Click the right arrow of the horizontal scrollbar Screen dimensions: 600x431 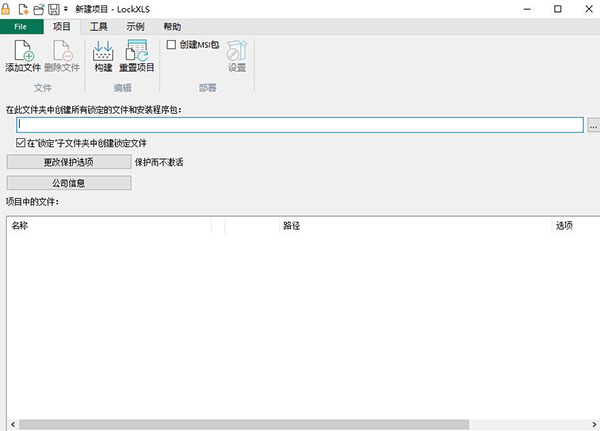click(x=594, y=424)
